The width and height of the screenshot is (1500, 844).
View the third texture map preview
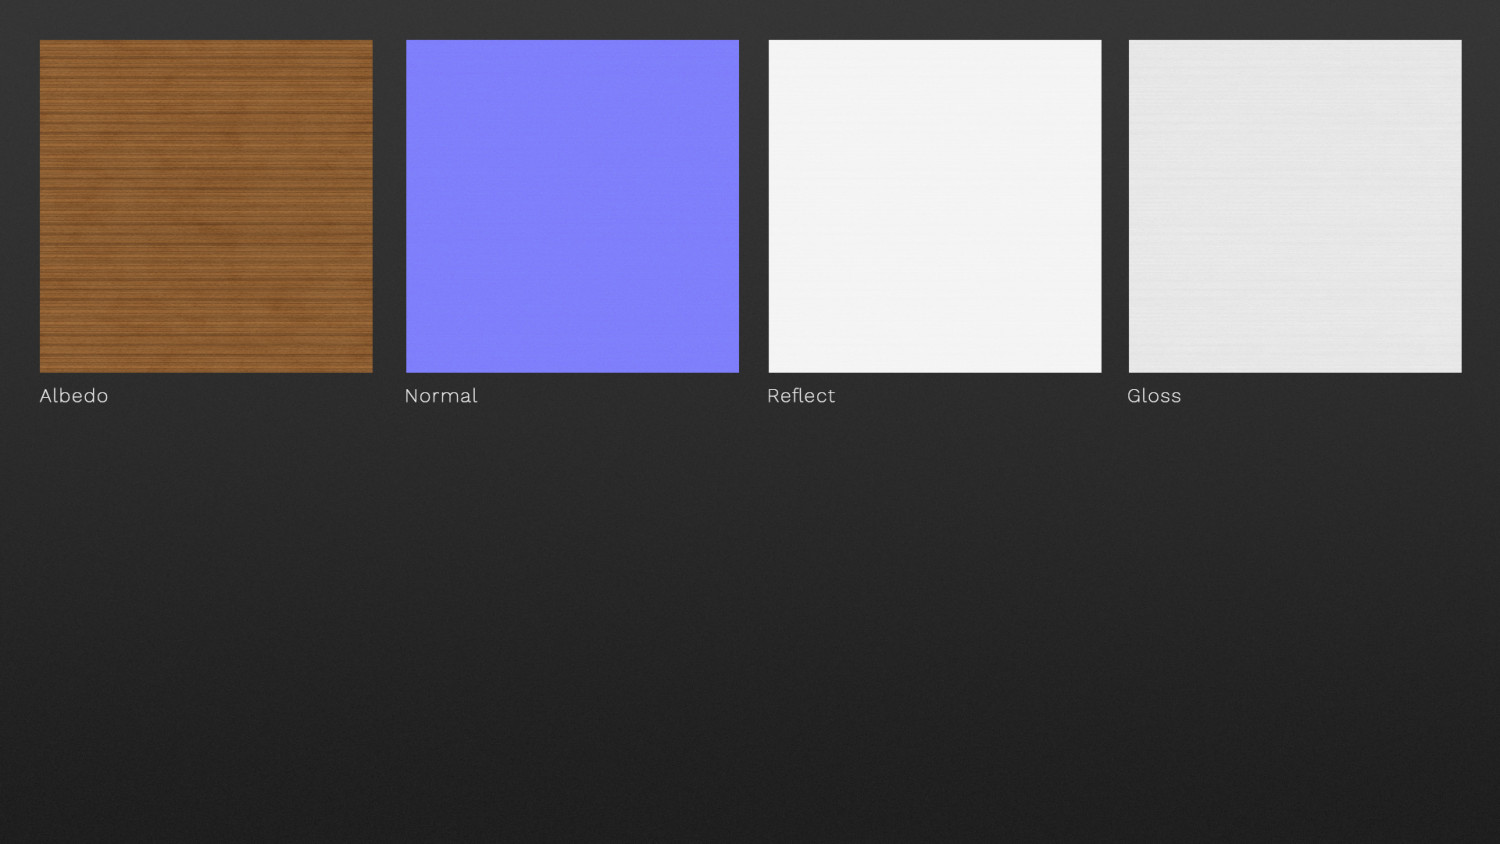(x=934, y=206)
